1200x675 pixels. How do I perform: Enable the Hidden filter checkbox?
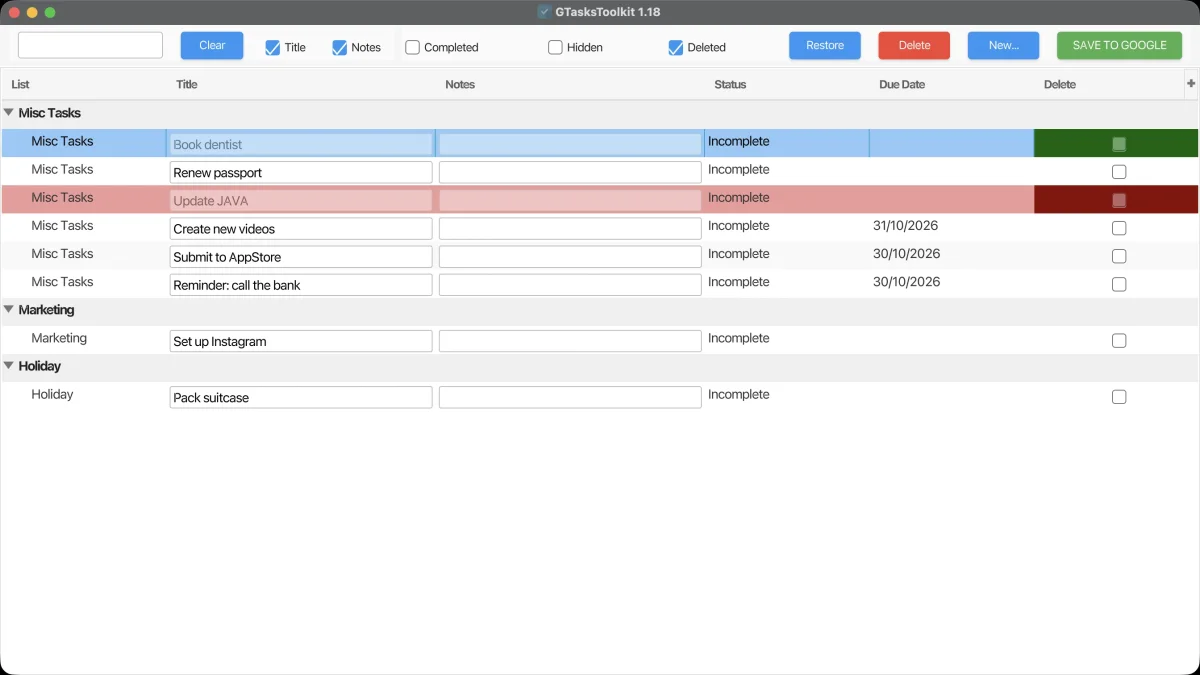click(x=555, y=47)
